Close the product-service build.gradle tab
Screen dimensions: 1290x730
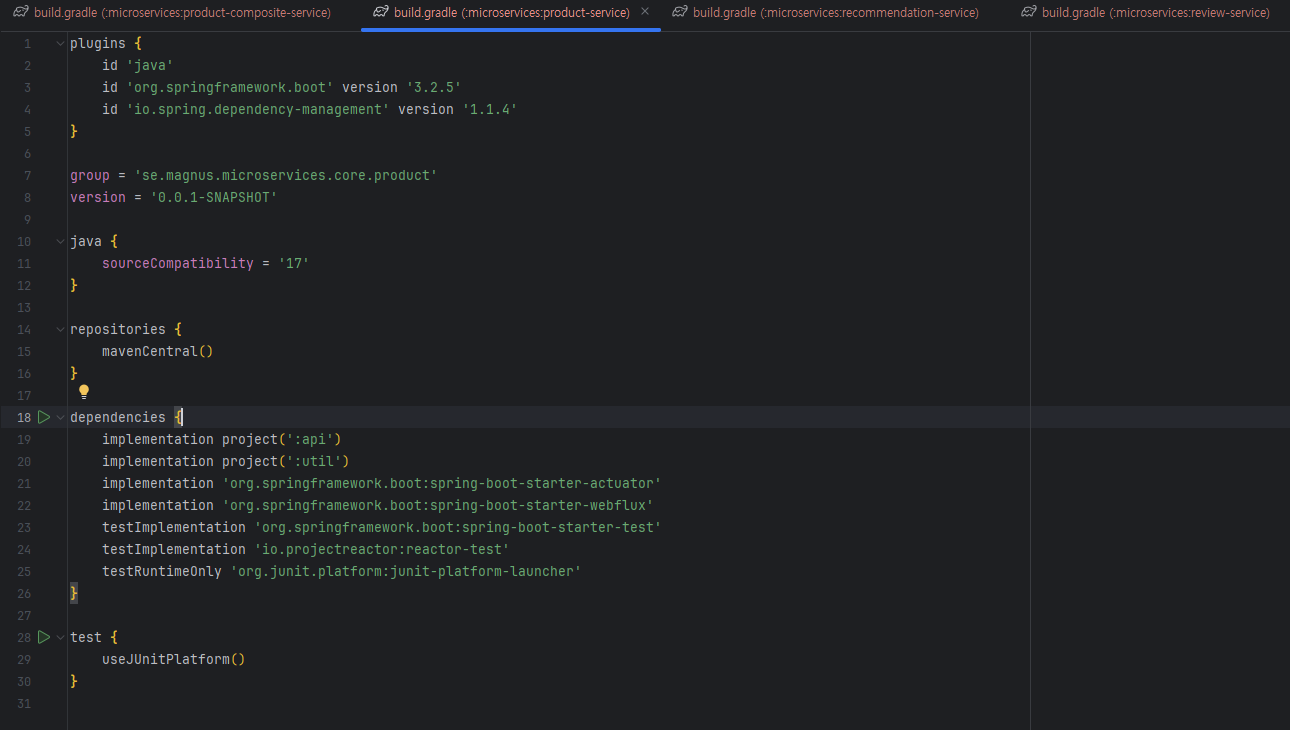pos(645,12)
